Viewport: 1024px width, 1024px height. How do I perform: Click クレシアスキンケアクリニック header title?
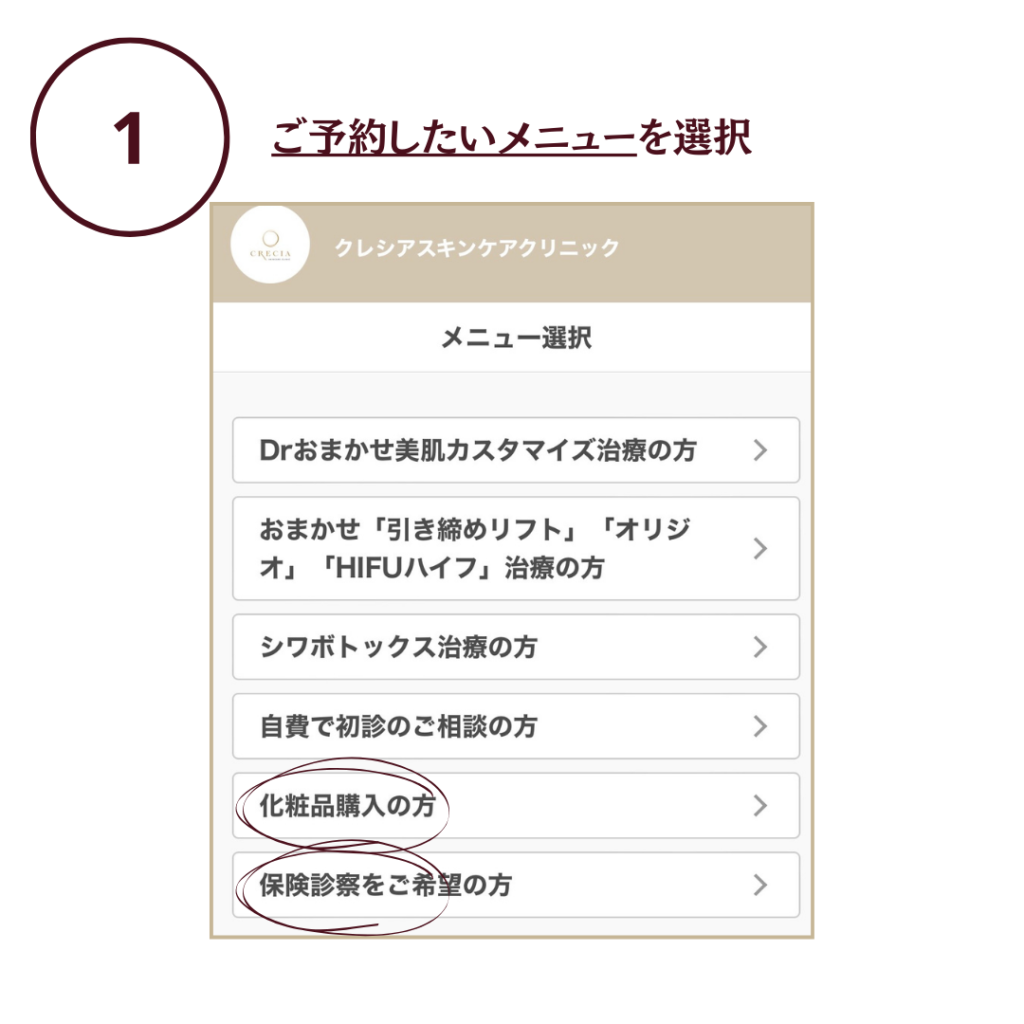pyautogui.click(x=477, y=248)
